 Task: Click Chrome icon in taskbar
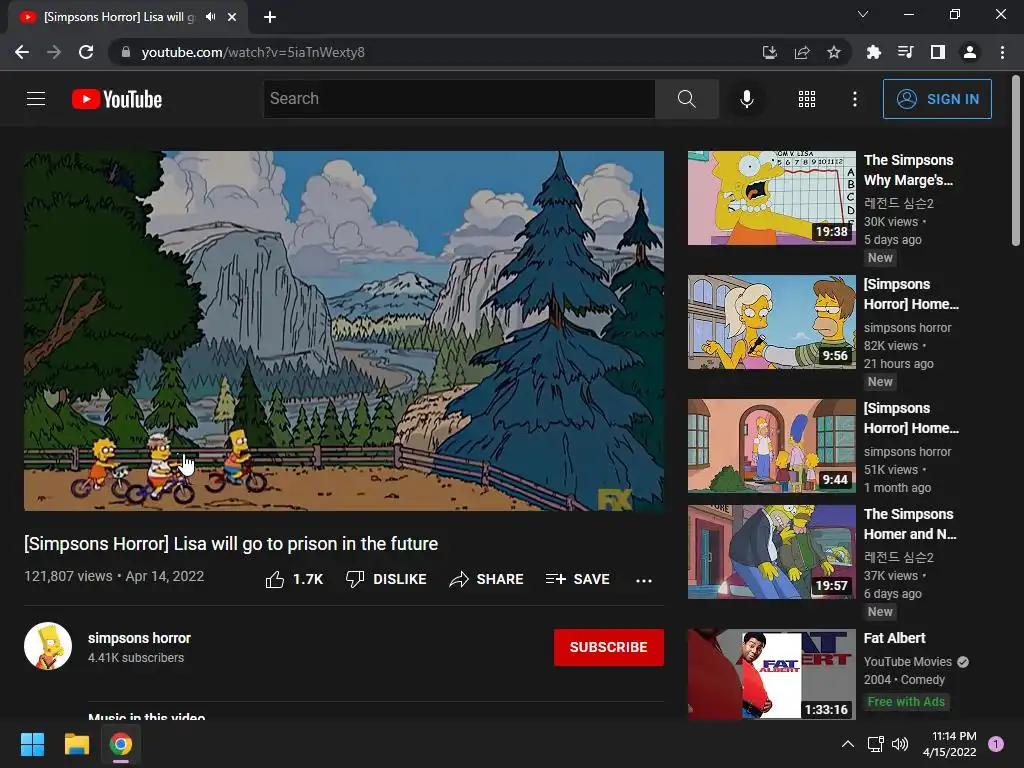click(x=121, y=744)
